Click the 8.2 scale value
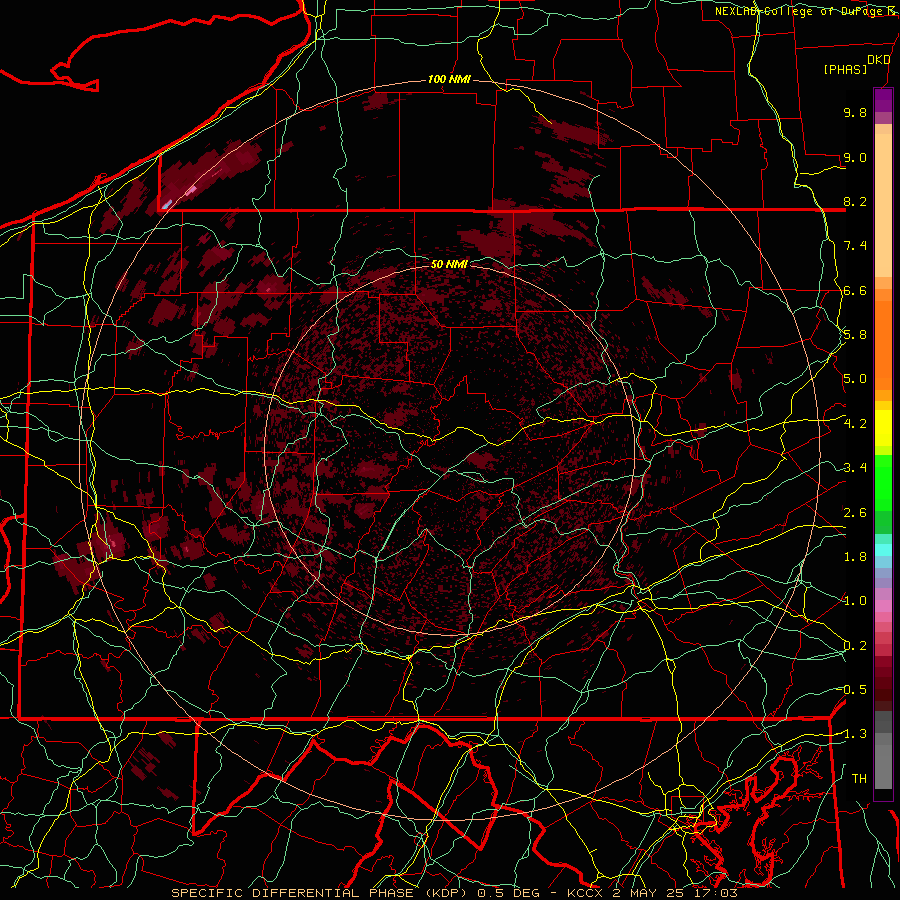 [x=855, y=201]
